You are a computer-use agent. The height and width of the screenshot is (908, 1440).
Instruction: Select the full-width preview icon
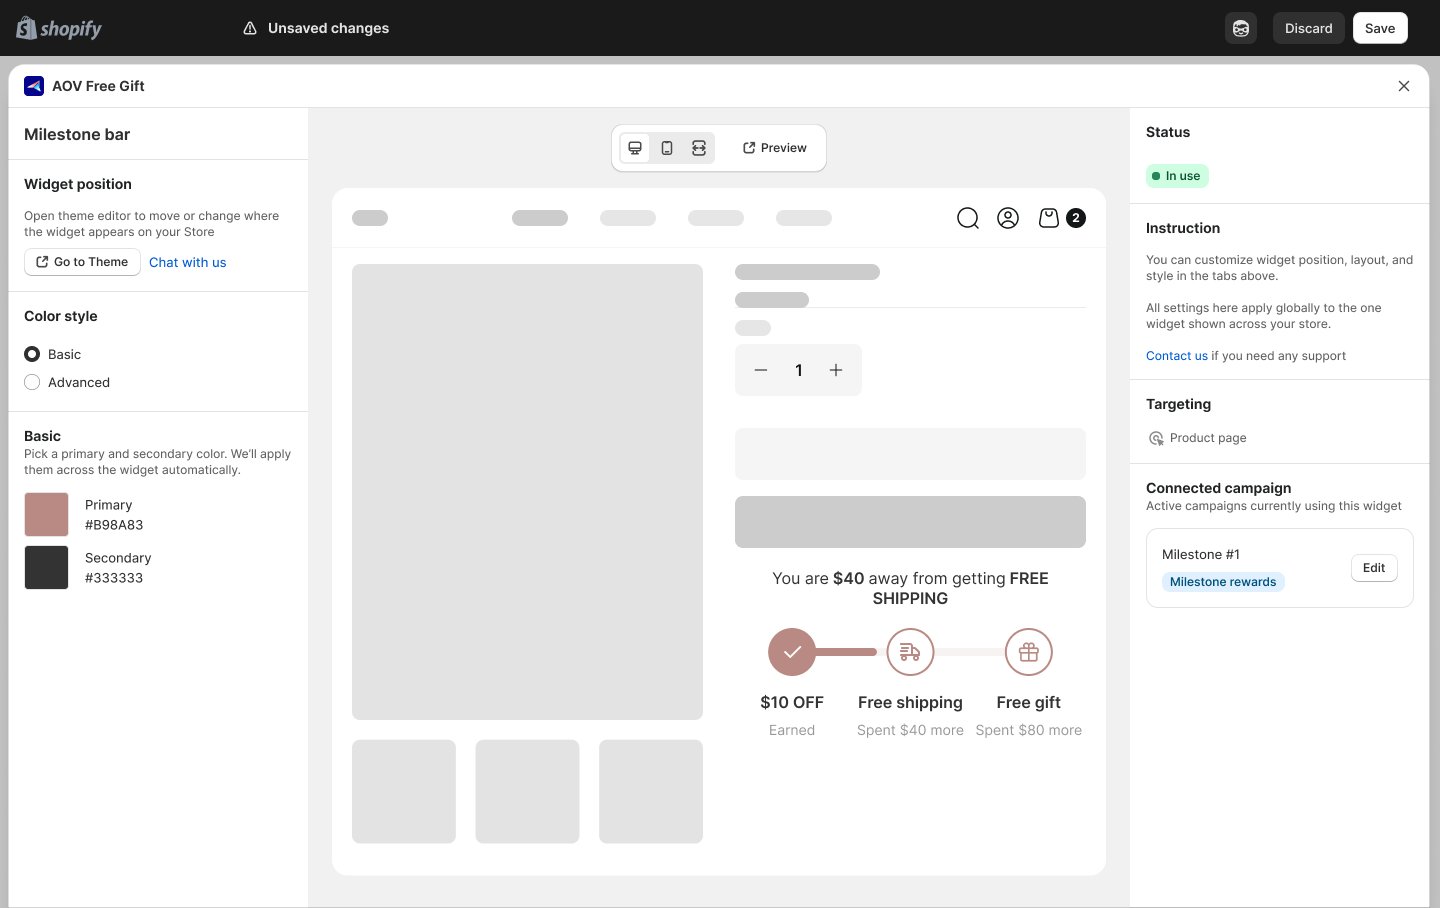coord(699,148)
